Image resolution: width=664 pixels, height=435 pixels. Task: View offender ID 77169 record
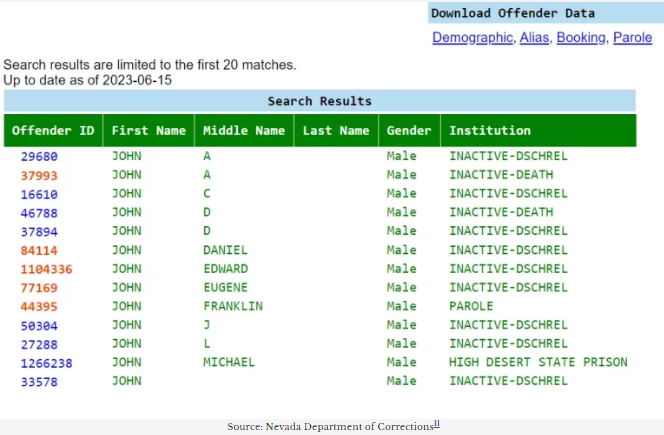click(x=37, y=288)
